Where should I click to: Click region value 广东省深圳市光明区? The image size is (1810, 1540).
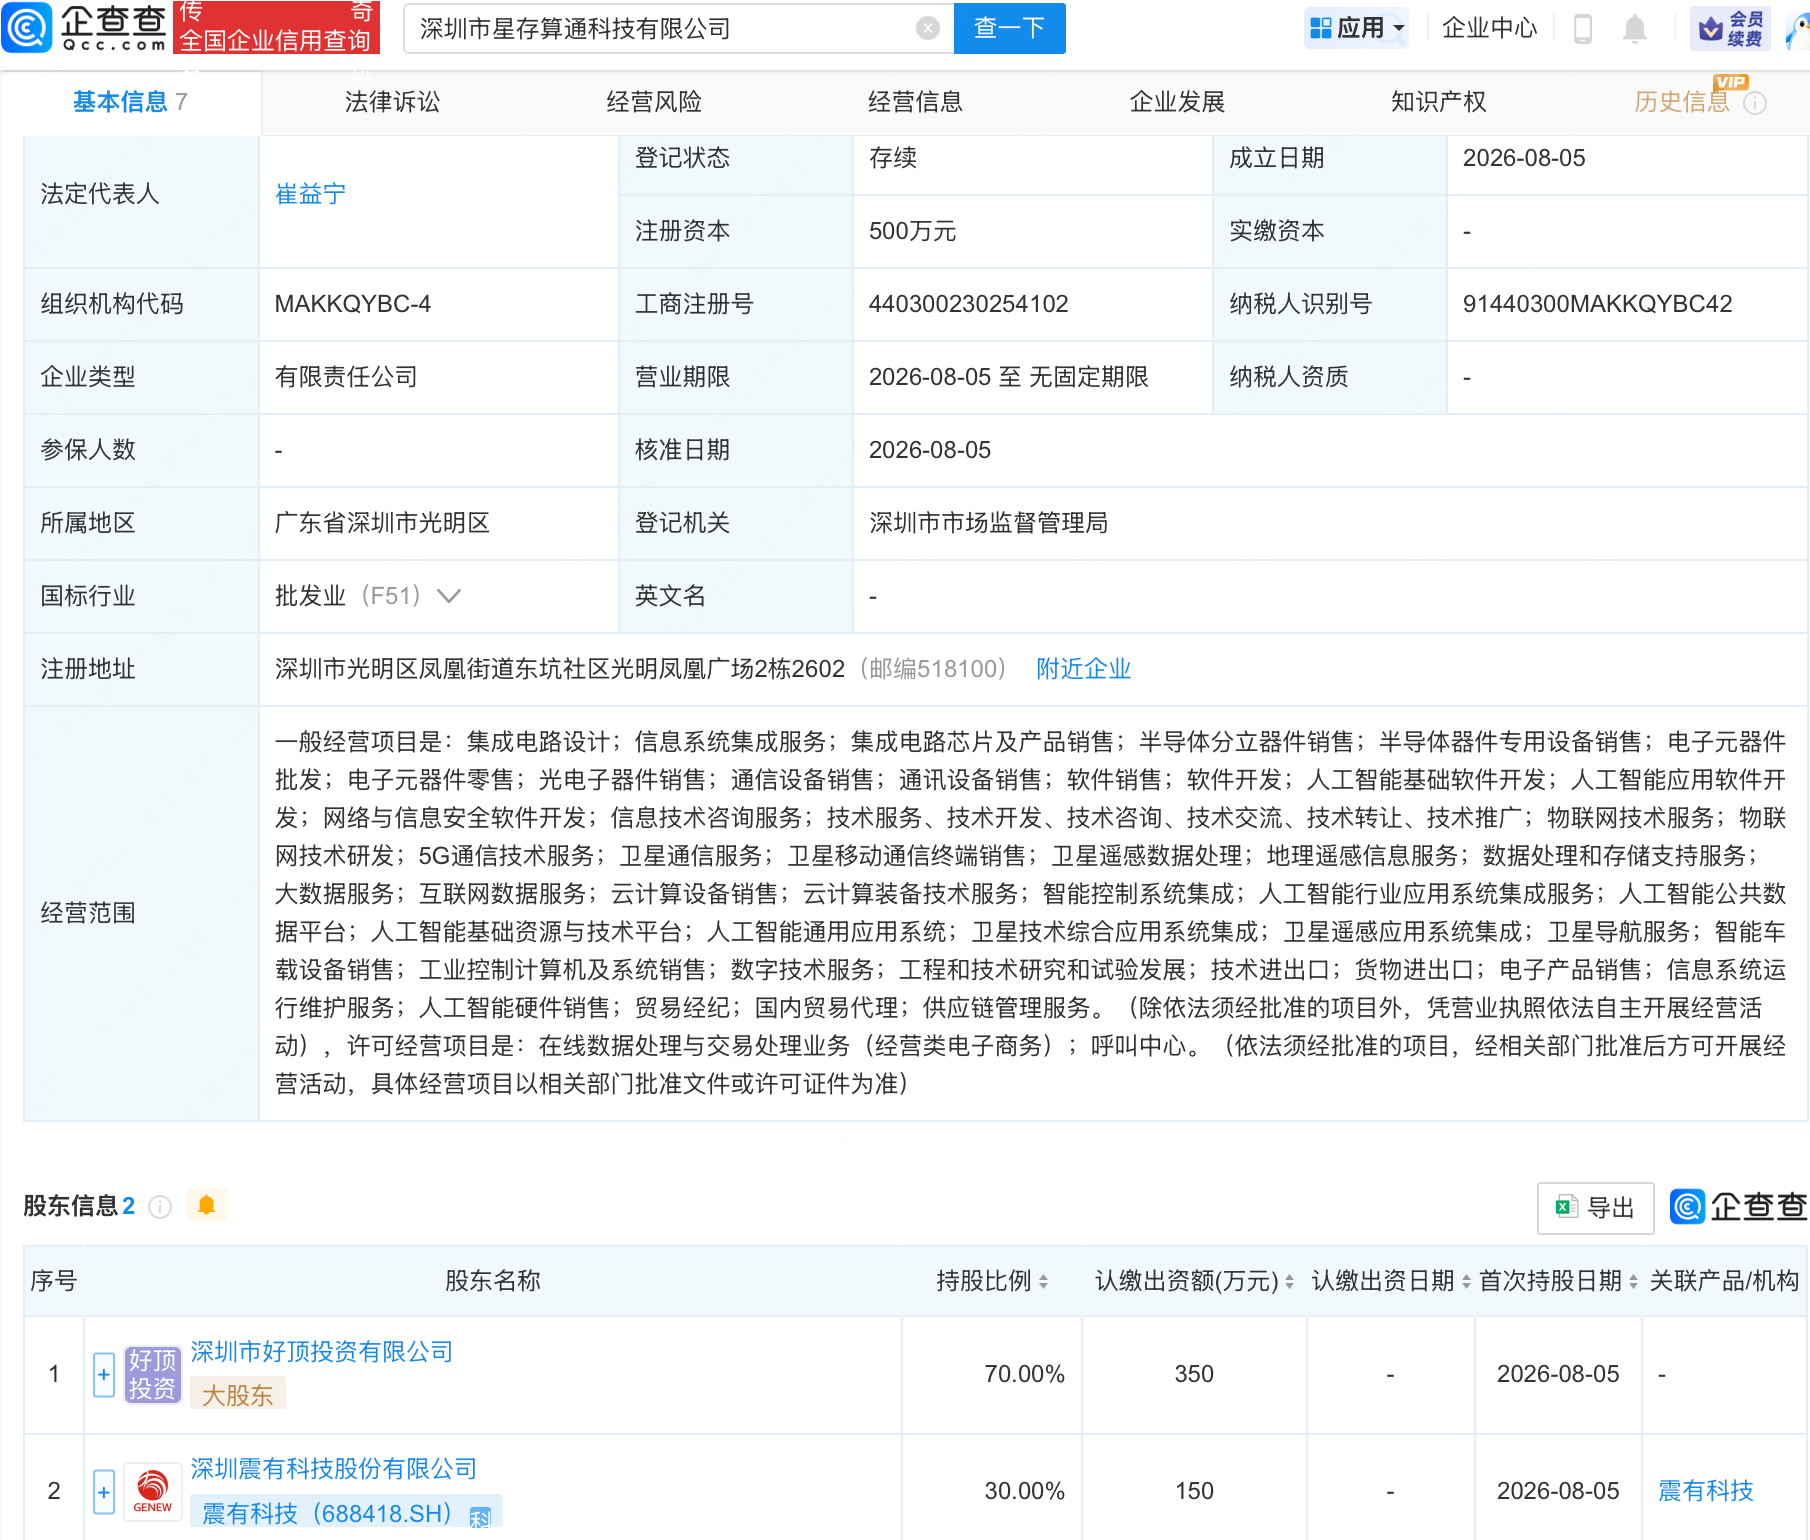tap(382, 523)
